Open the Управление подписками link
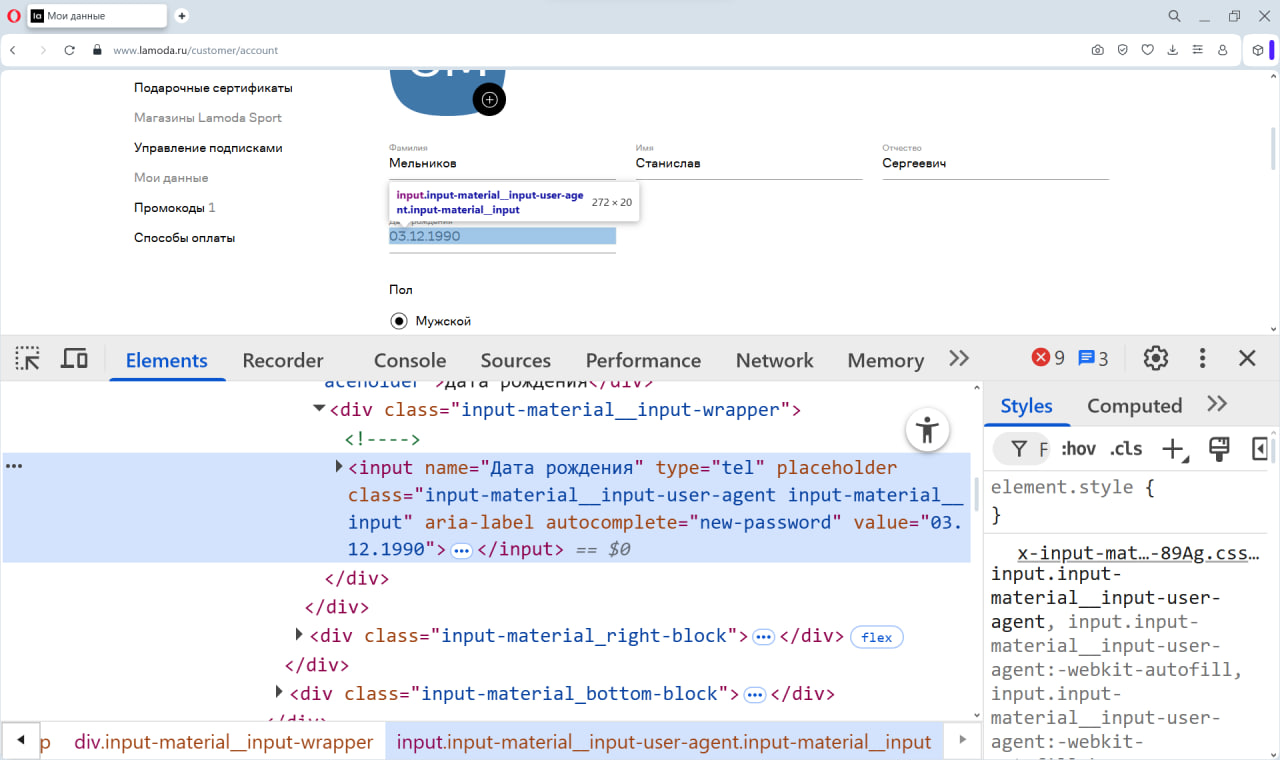 click(208, 148)
